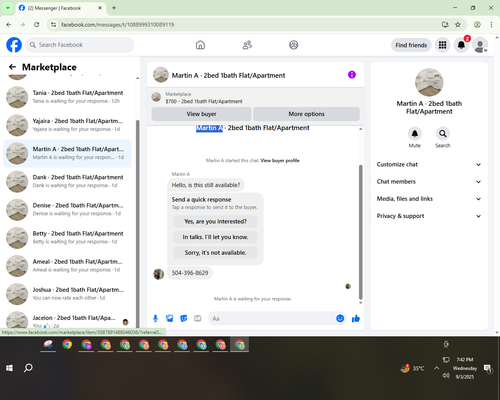This screenshot has width=500, height=400.
Task: Open the account profile avatar menu
Action: [x=480, y=45]
